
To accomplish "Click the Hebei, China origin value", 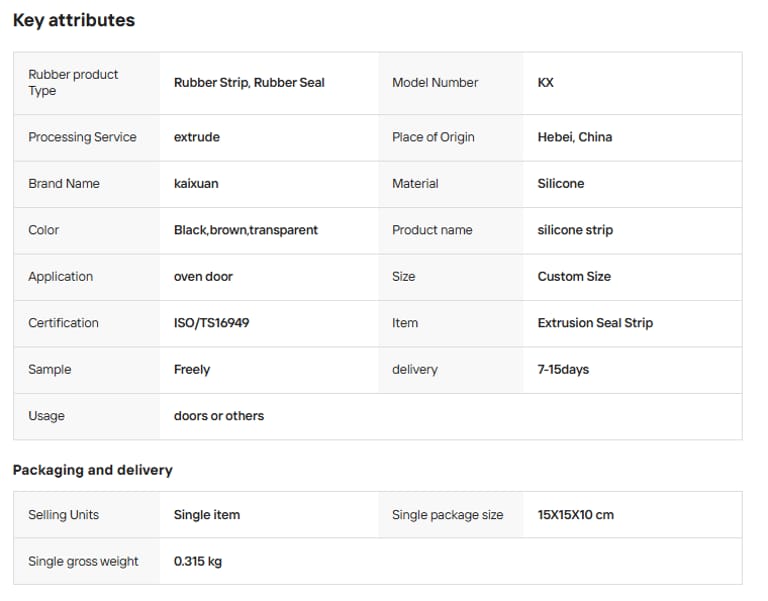I will [575, 137].
